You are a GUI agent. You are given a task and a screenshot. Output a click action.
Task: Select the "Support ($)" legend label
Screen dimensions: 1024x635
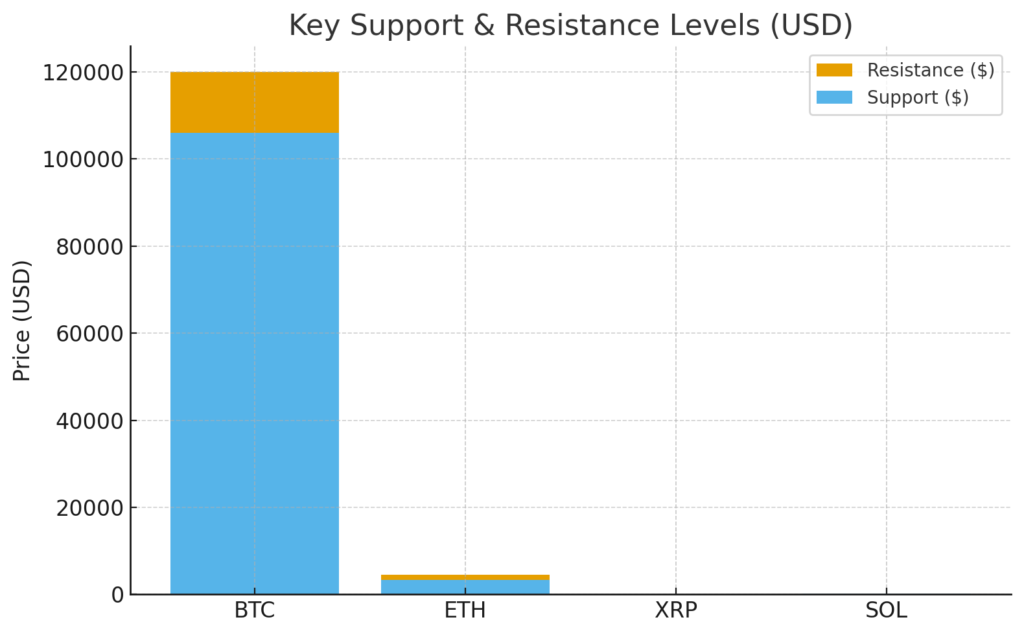[x=917, y=97]
